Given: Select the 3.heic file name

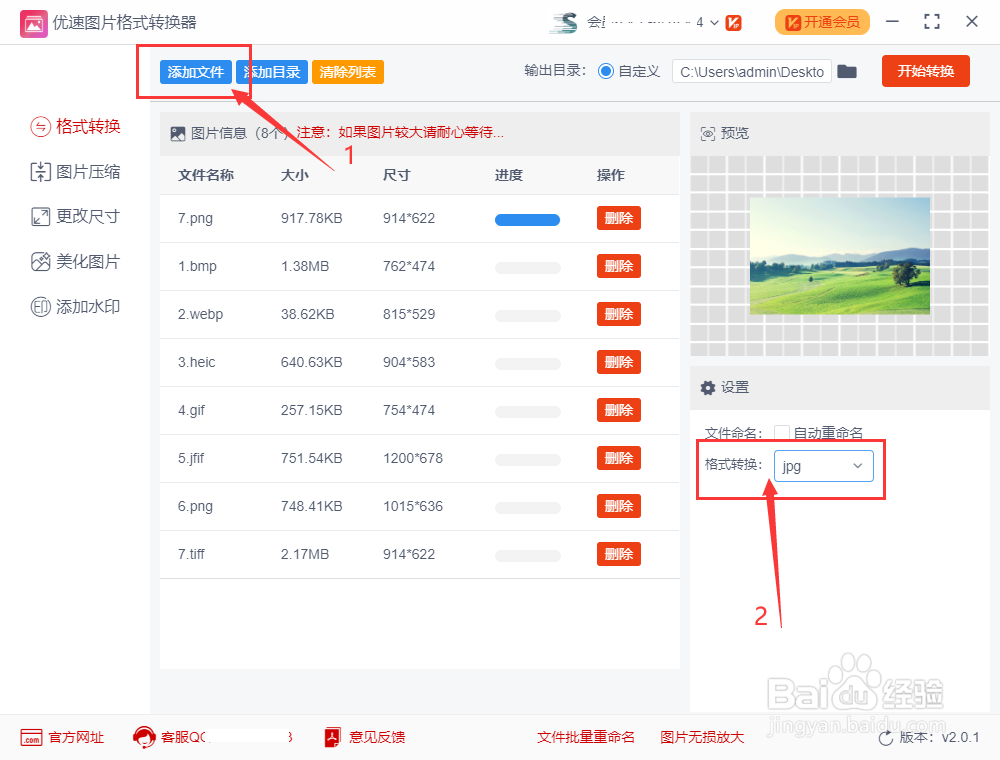Looking at the screenshot, I should (x=196, y=362).
